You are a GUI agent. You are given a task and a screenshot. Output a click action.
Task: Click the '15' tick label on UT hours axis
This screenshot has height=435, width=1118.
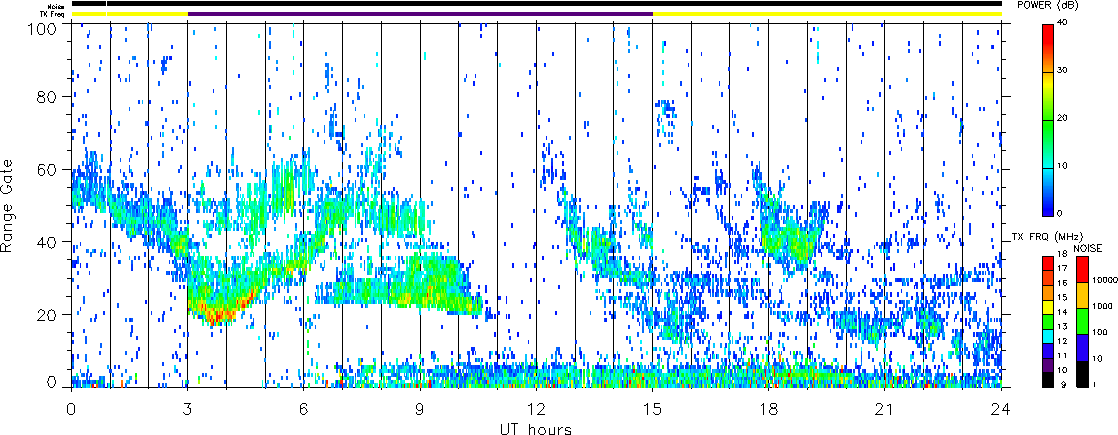point(652,410)
